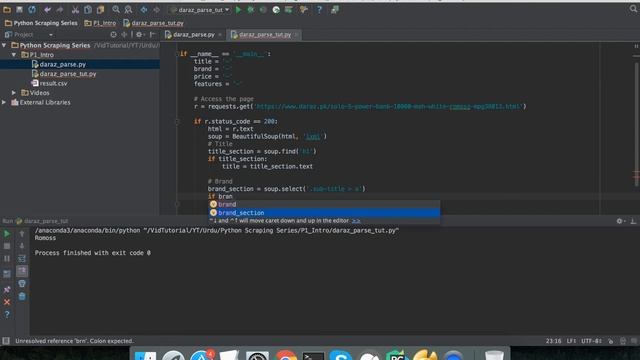Debug daraz_parse_tut with the bug icon
Image resolution: width=640 pixels, height=360 pixels.
(251, 9)
